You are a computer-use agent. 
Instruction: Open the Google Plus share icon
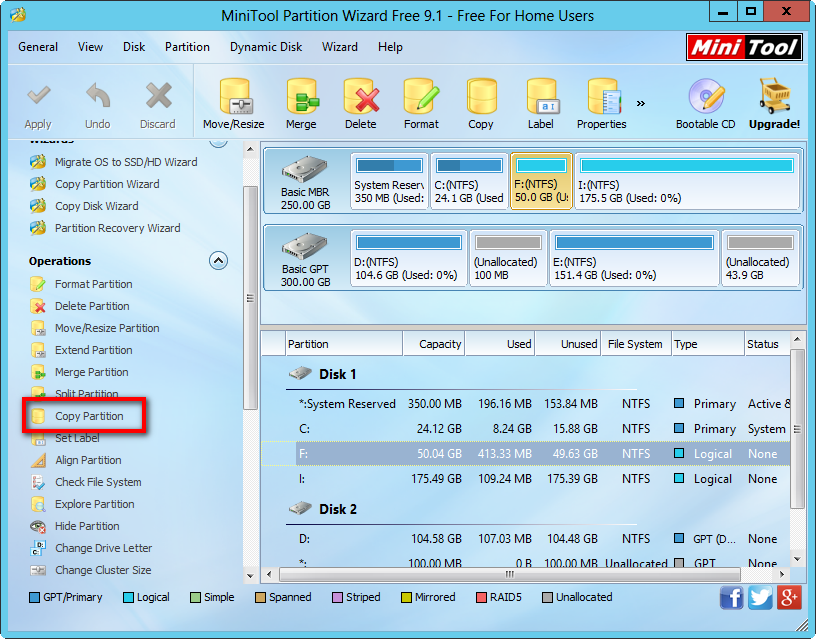coord(789,597)
